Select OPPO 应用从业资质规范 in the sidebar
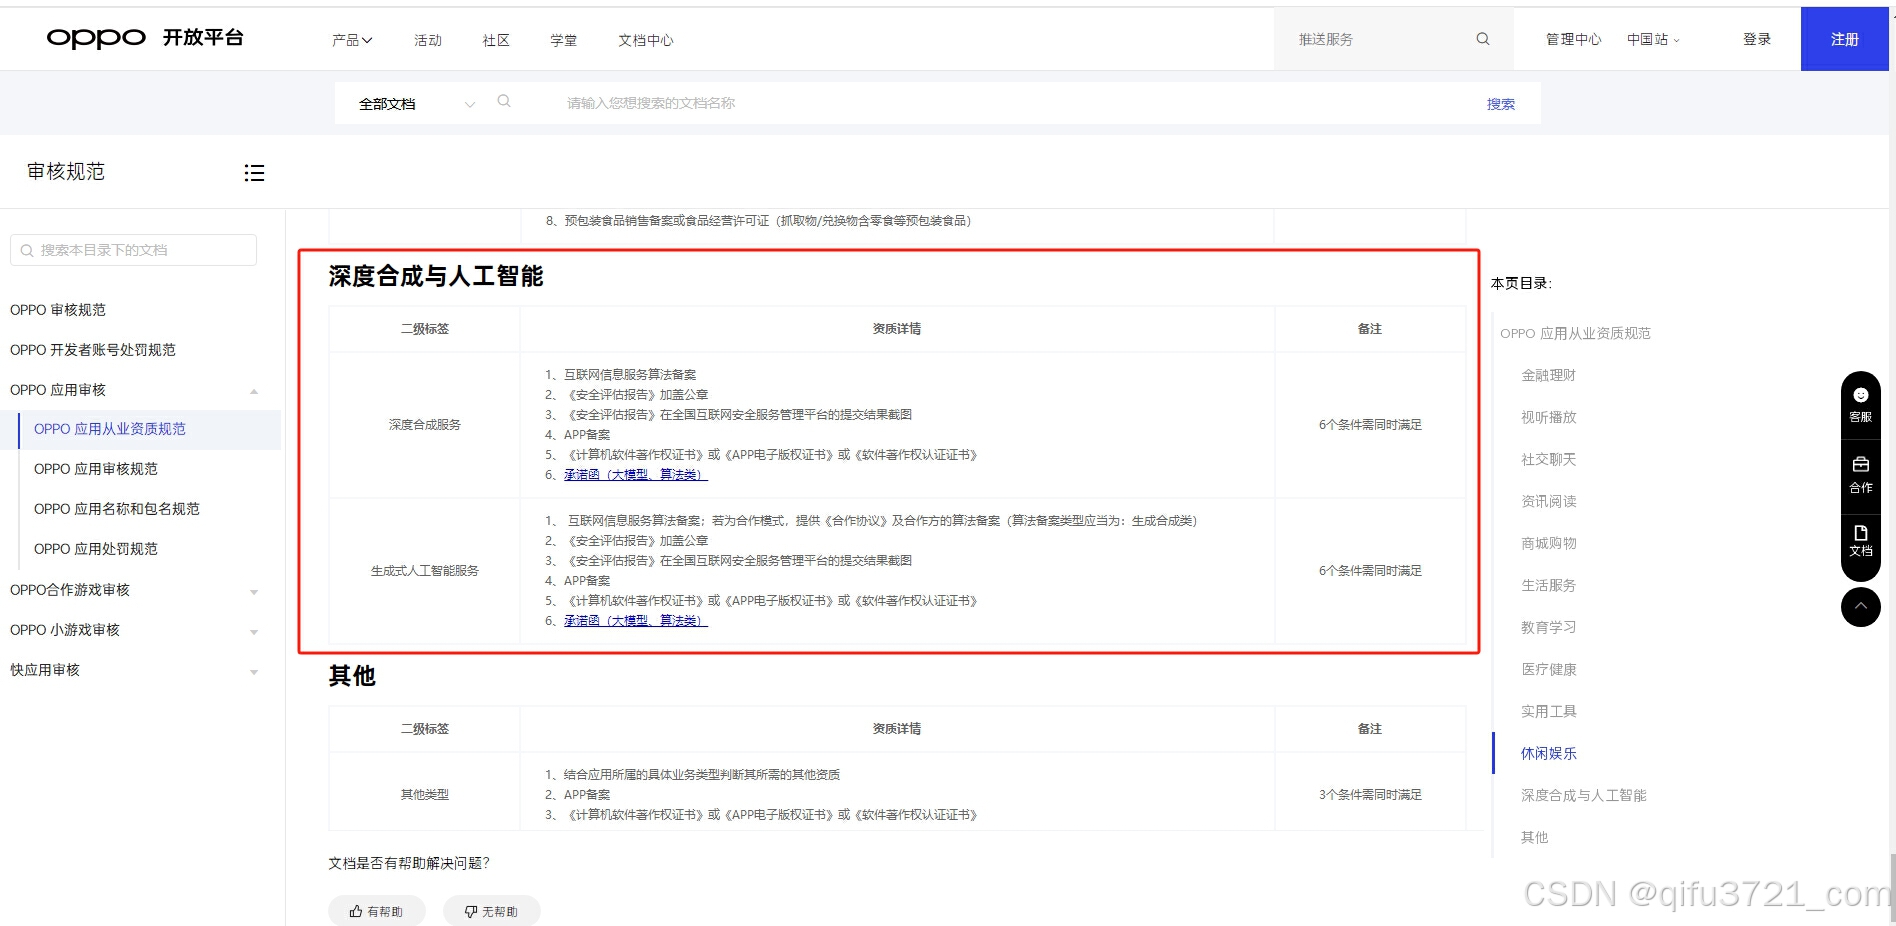 pos(110,429)
